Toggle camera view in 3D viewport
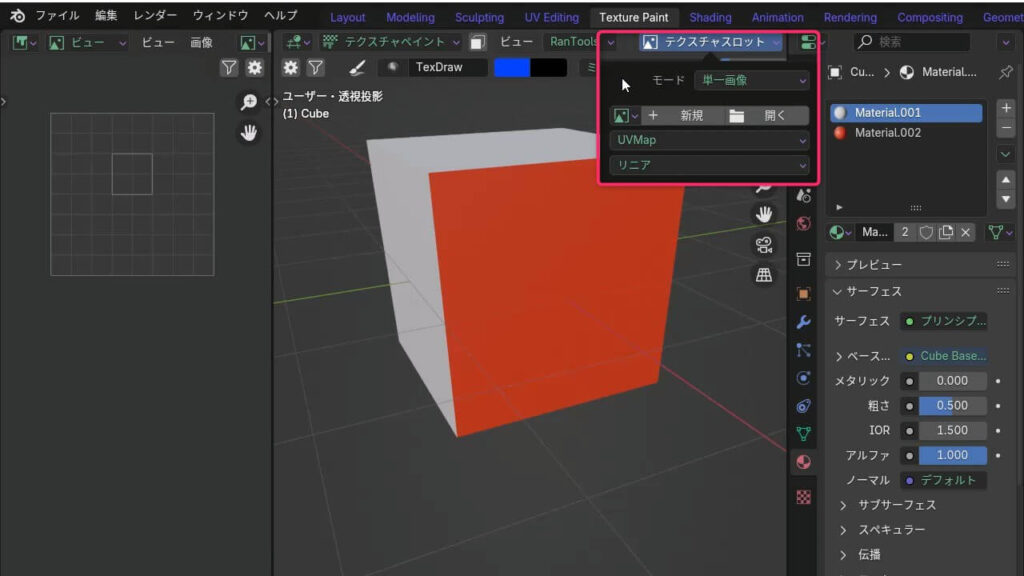Viewport: 1024px width, 576px height. pos(764,245)
